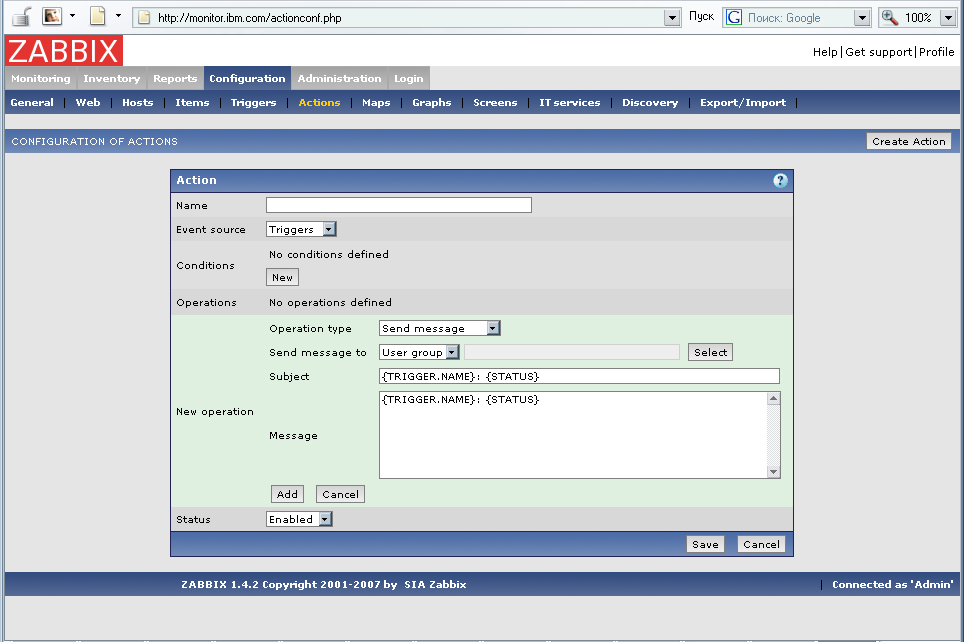Click the new page document icon in toolbar
The image size is (964, 642).
pyautogui.click(x=97, y=17)
